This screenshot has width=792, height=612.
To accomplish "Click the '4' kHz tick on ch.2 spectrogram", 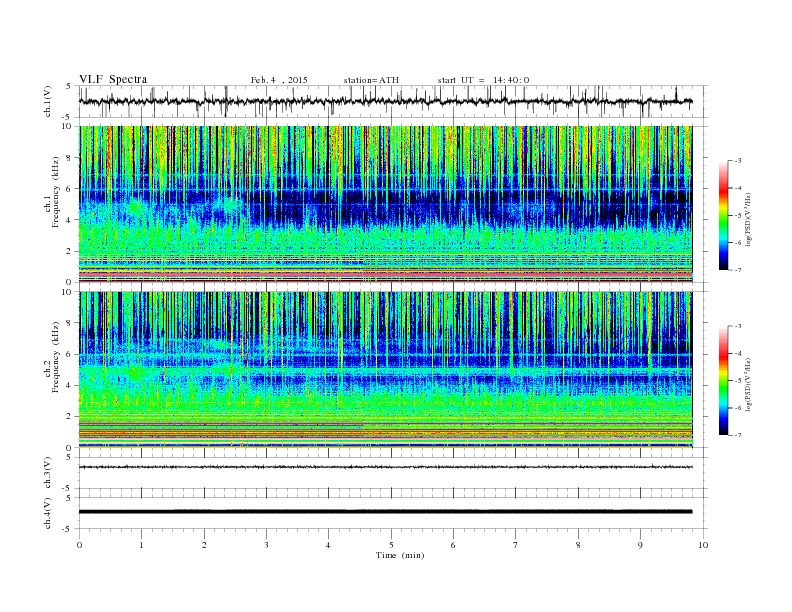I will (69, 386).
